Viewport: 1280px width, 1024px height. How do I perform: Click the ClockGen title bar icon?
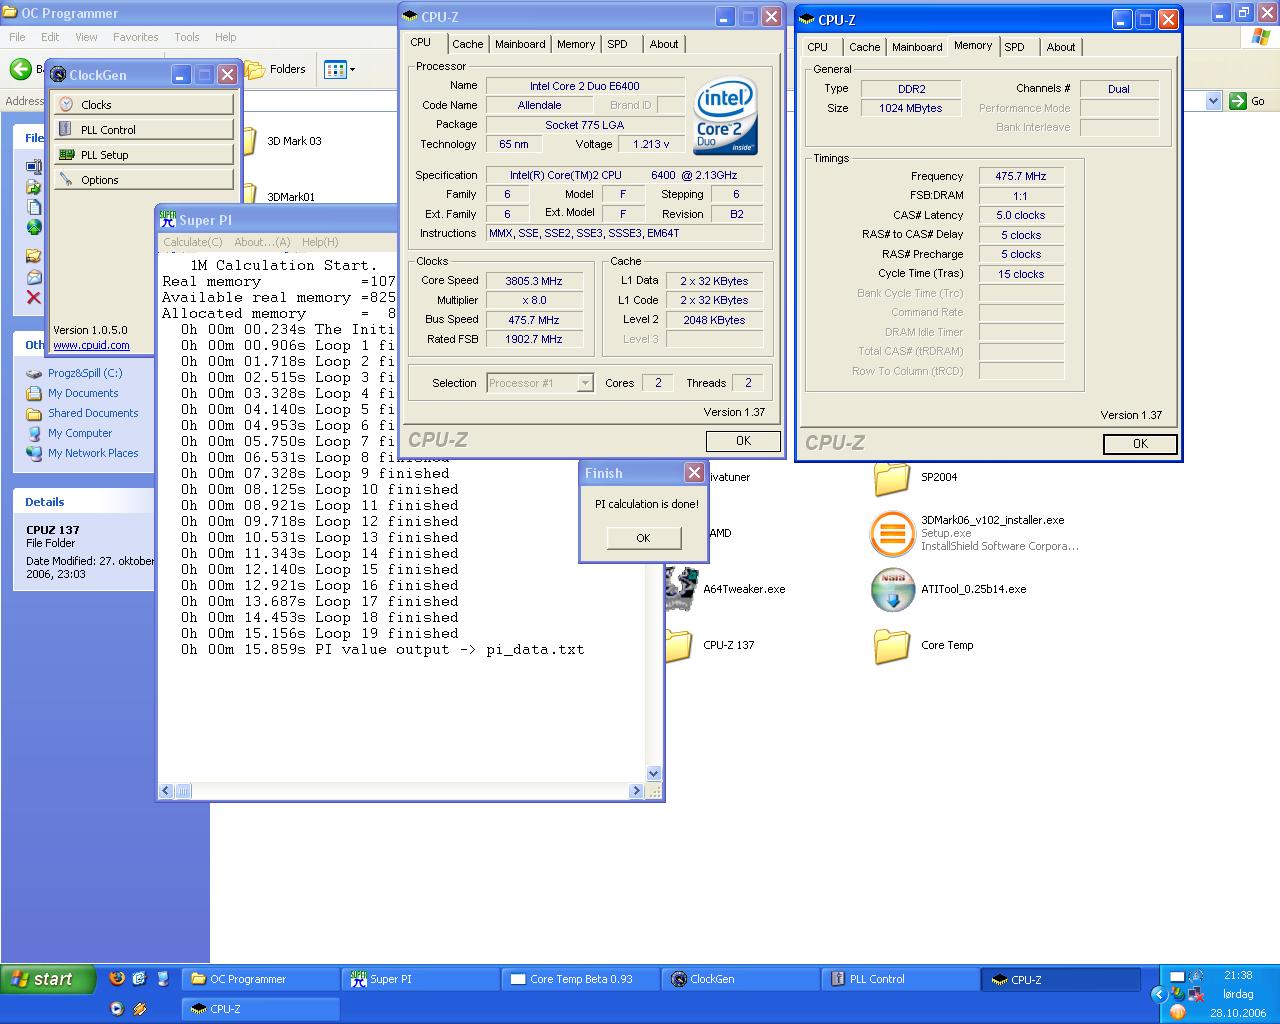(x=59, y=75)
